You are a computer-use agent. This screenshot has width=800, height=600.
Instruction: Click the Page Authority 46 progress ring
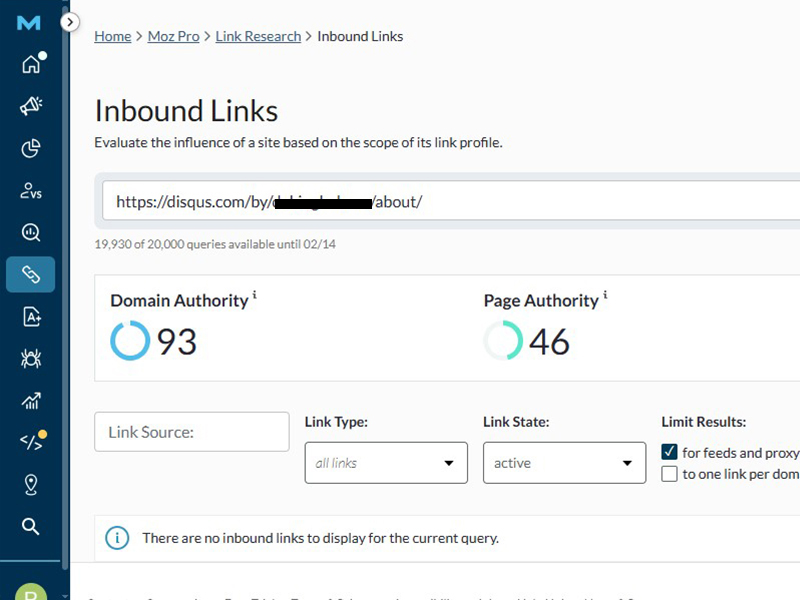503,340
